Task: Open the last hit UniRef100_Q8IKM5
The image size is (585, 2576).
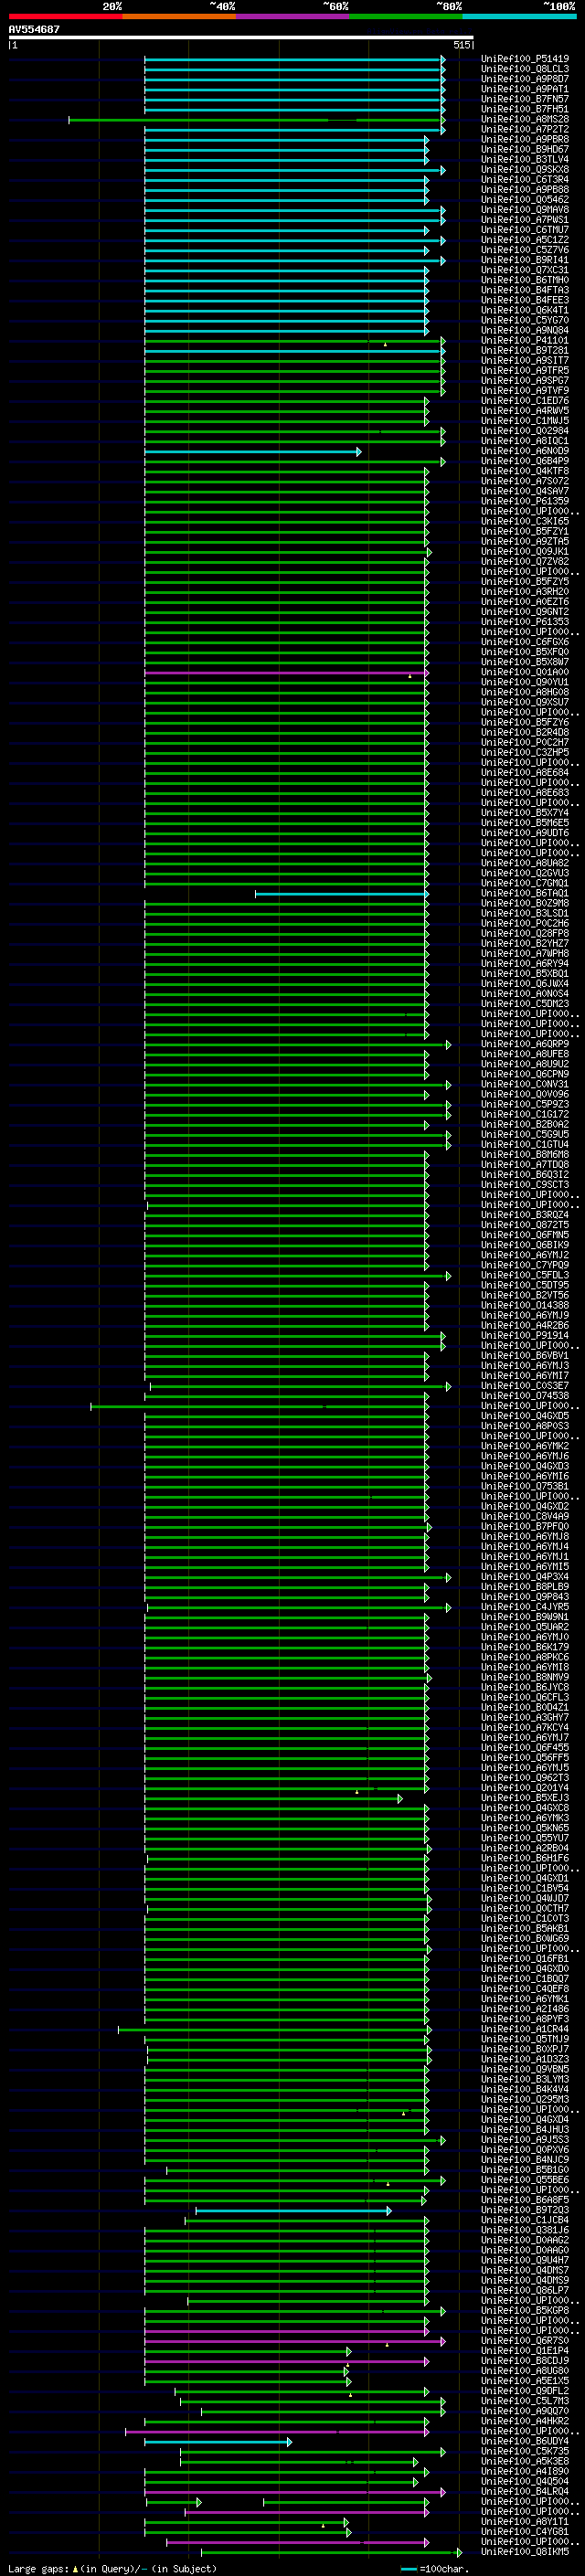Action: (525, 2552)
